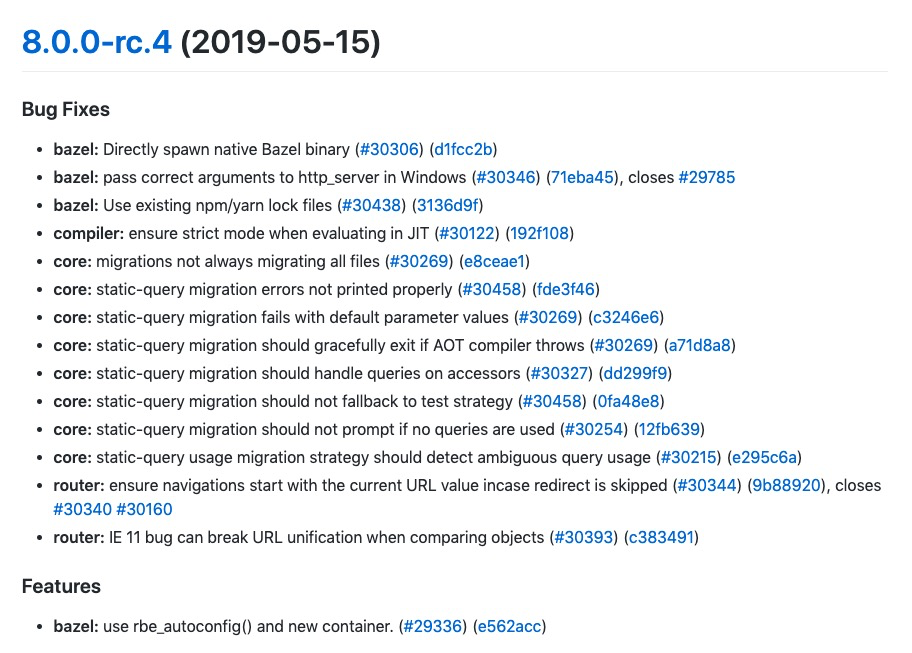Screen dimensions: 912x653
Task: View commit 71eba45
Action: (583, 177)
